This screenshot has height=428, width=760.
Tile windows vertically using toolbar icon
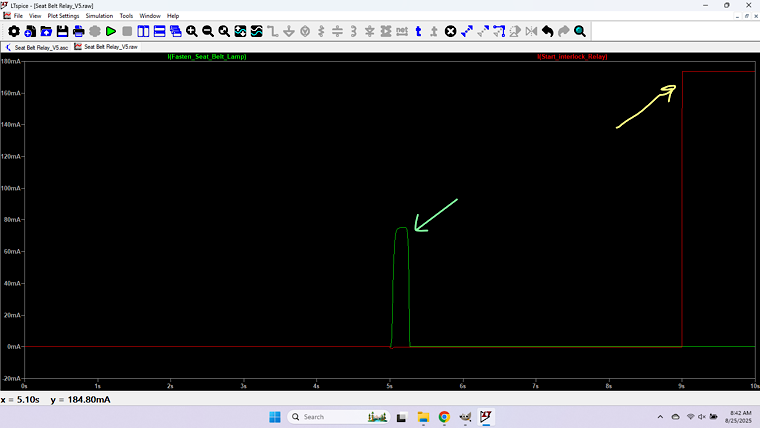[x=143, y=32]
